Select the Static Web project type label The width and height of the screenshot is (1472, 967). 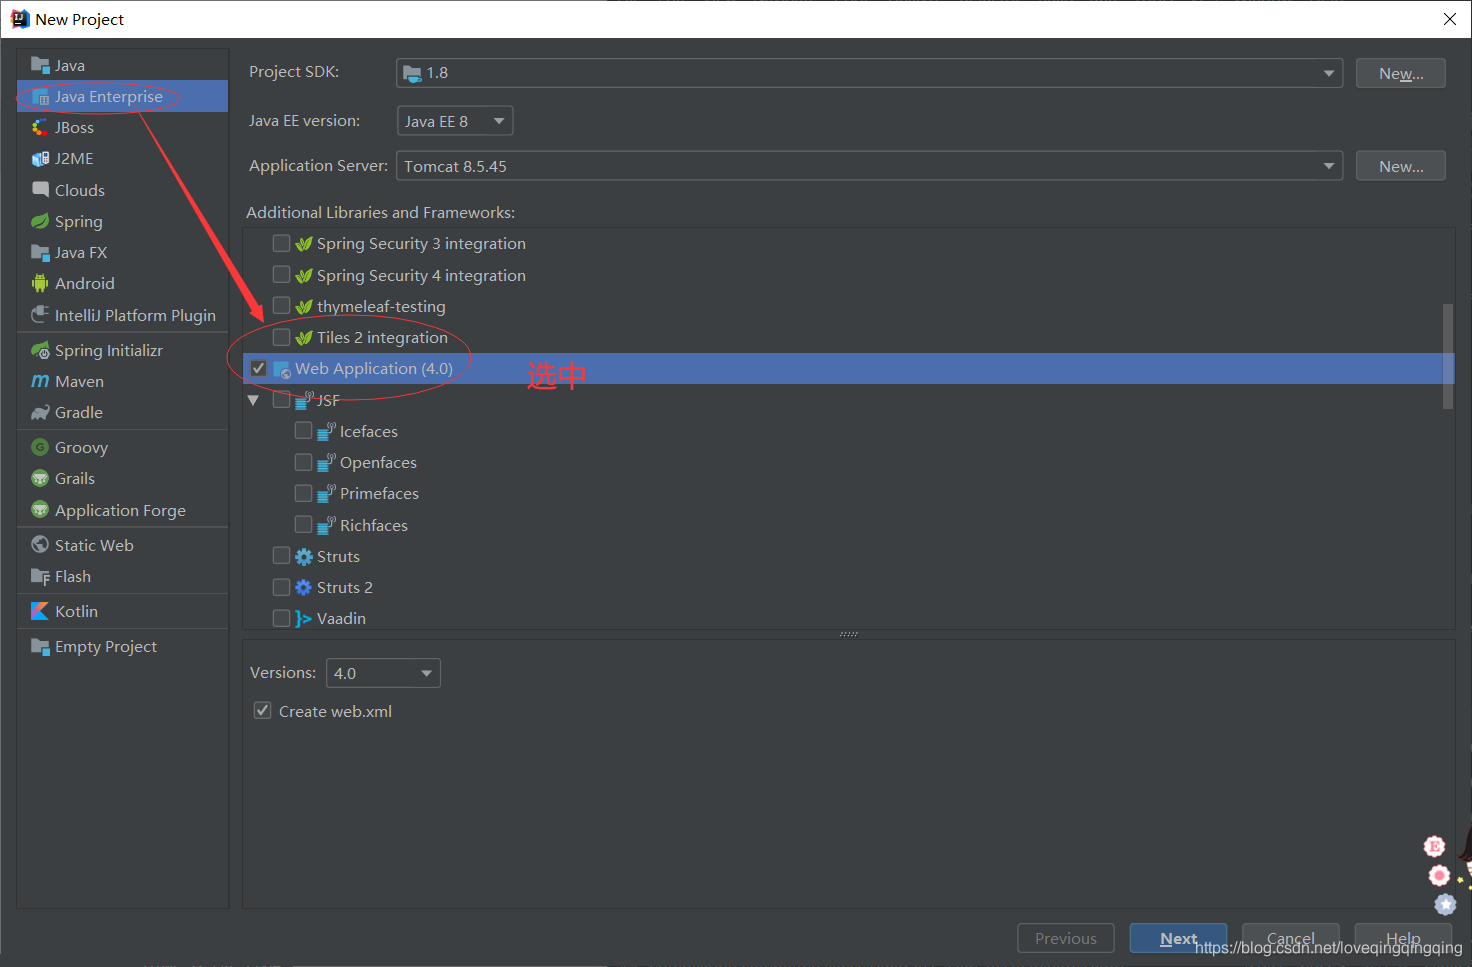point(94,545)
